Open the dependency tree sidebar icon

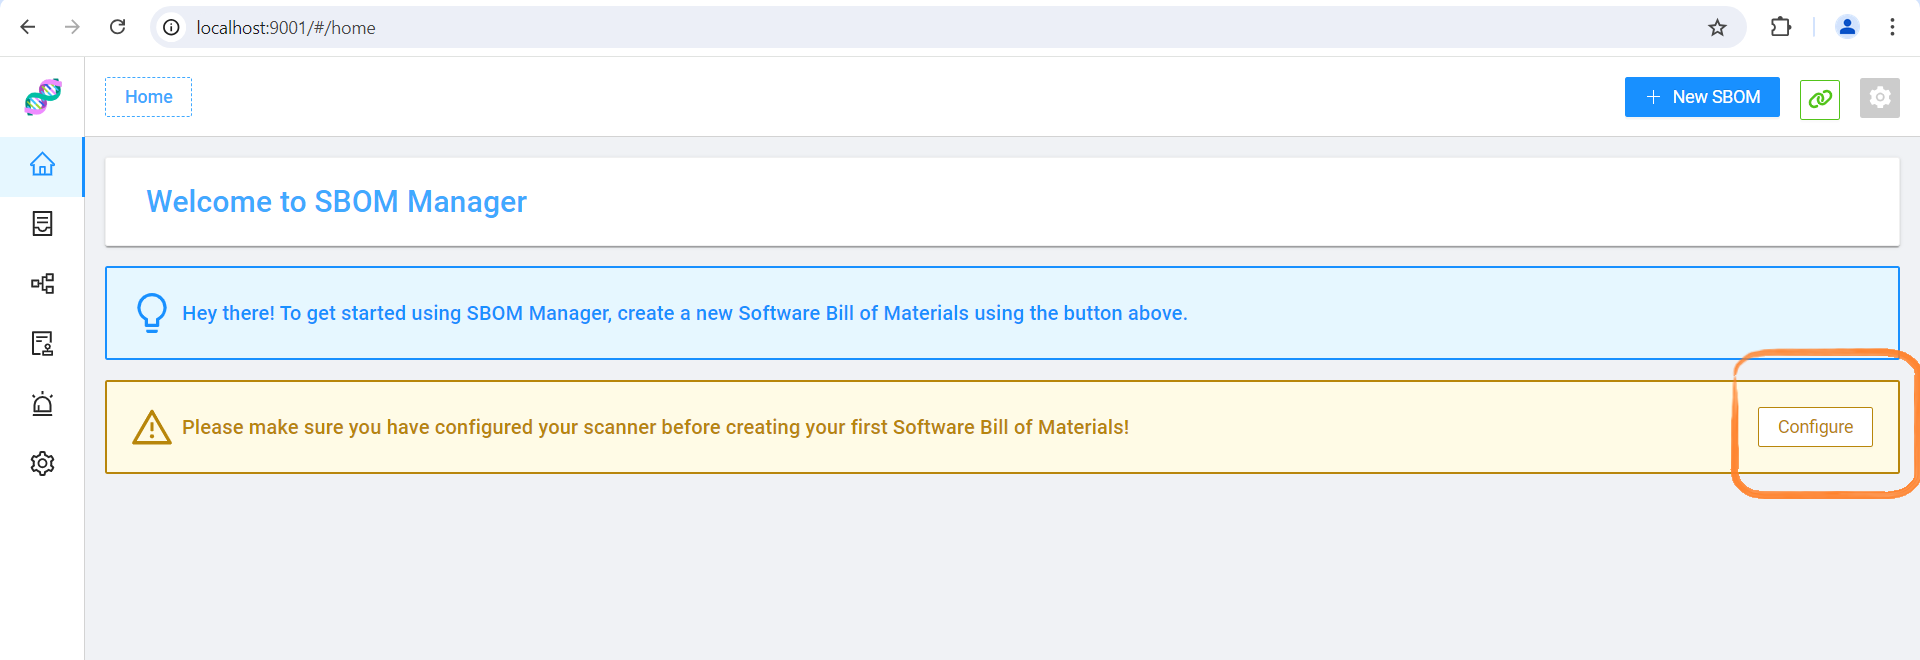pyautogui.click(x=42, y=284)
